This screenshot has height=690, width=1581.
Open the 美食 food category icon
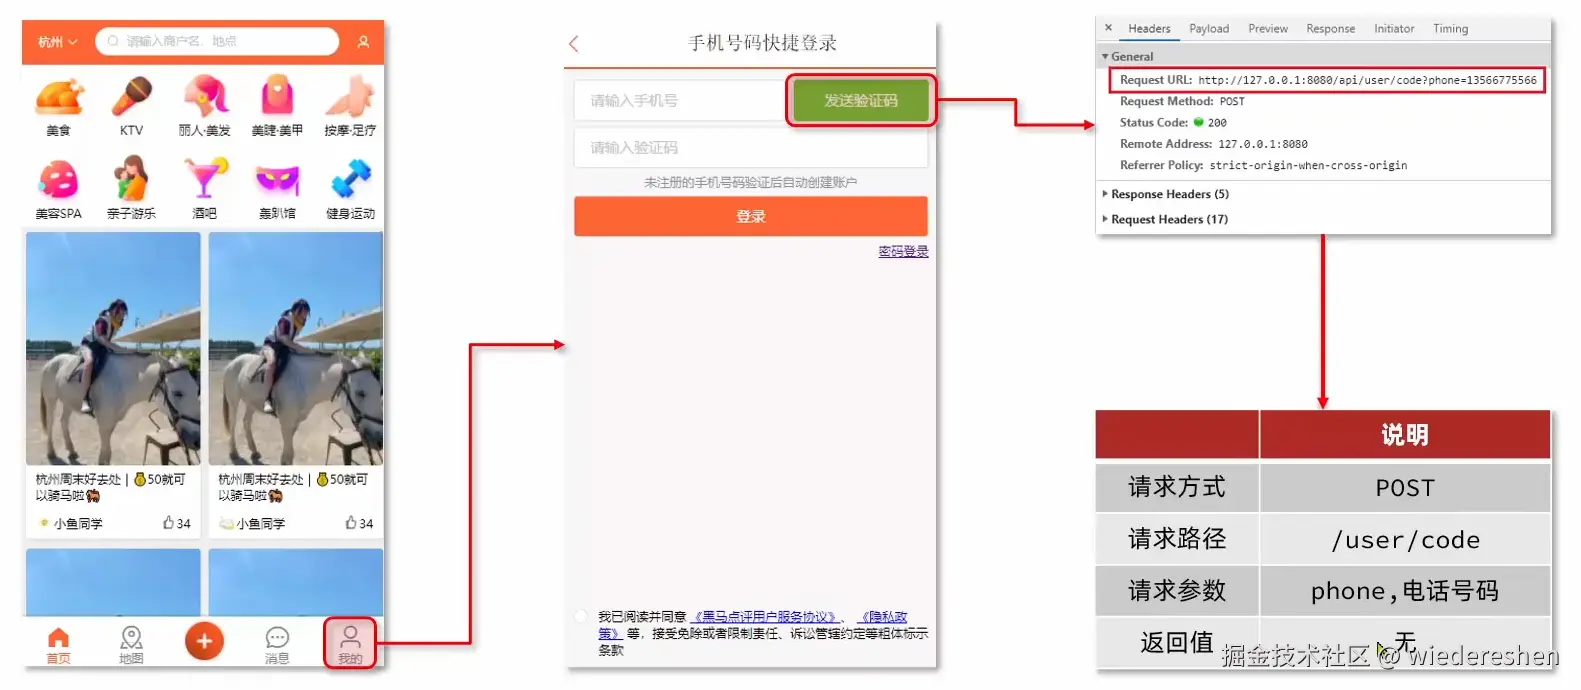point(59,98)
